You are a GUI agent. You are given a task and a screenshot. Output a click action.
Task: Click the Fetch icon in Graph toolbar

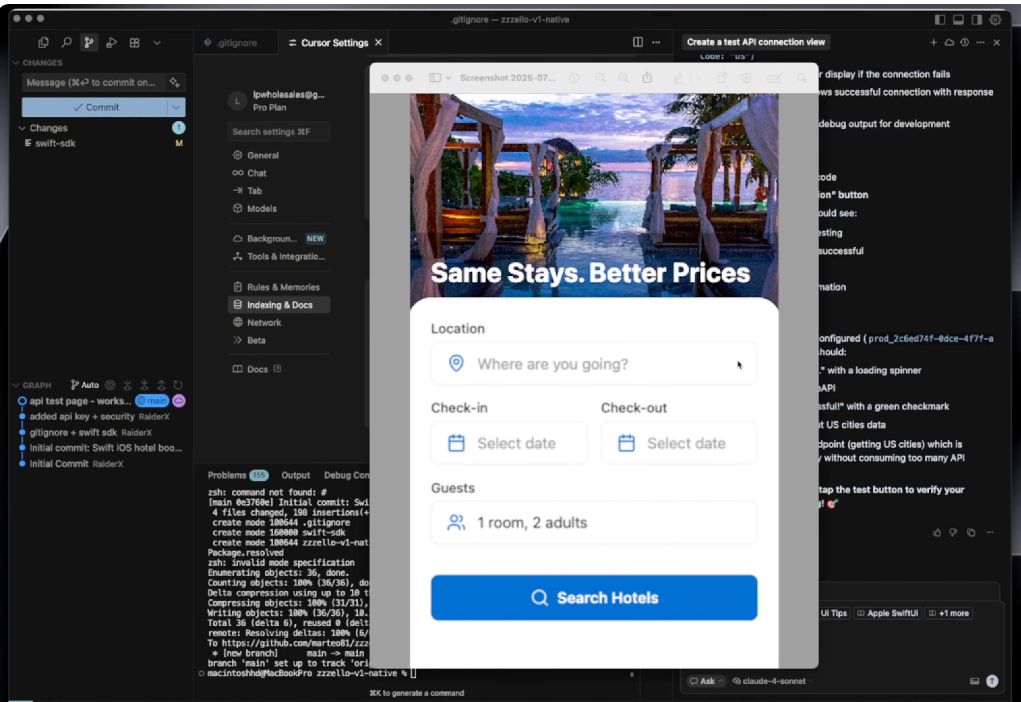pyautogui.click(x=128, y=385)
